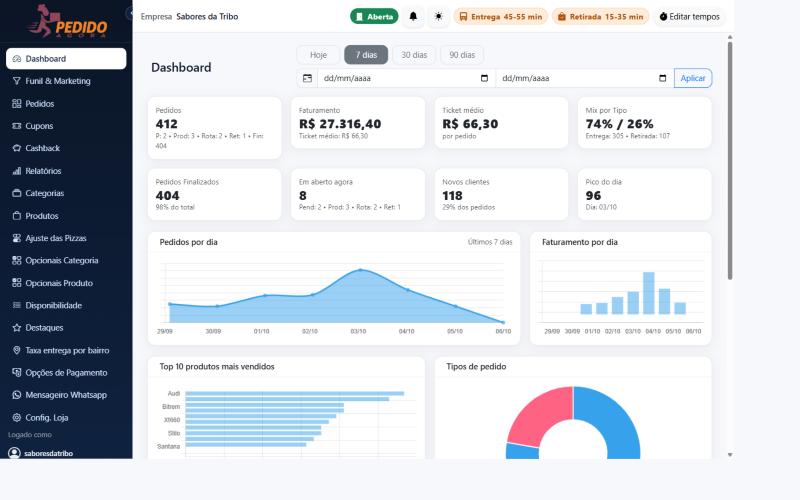Click the Pico do dia 96 value
Viewport: 800px width, 500px height.
pos(593,195)
